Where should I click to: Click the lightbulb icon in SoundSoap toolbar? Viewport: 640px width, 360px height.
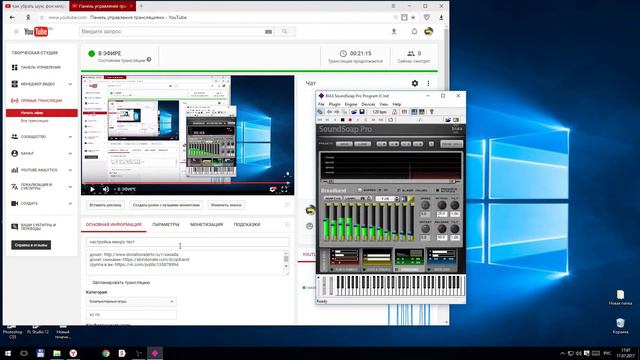(x=431, y=111)
